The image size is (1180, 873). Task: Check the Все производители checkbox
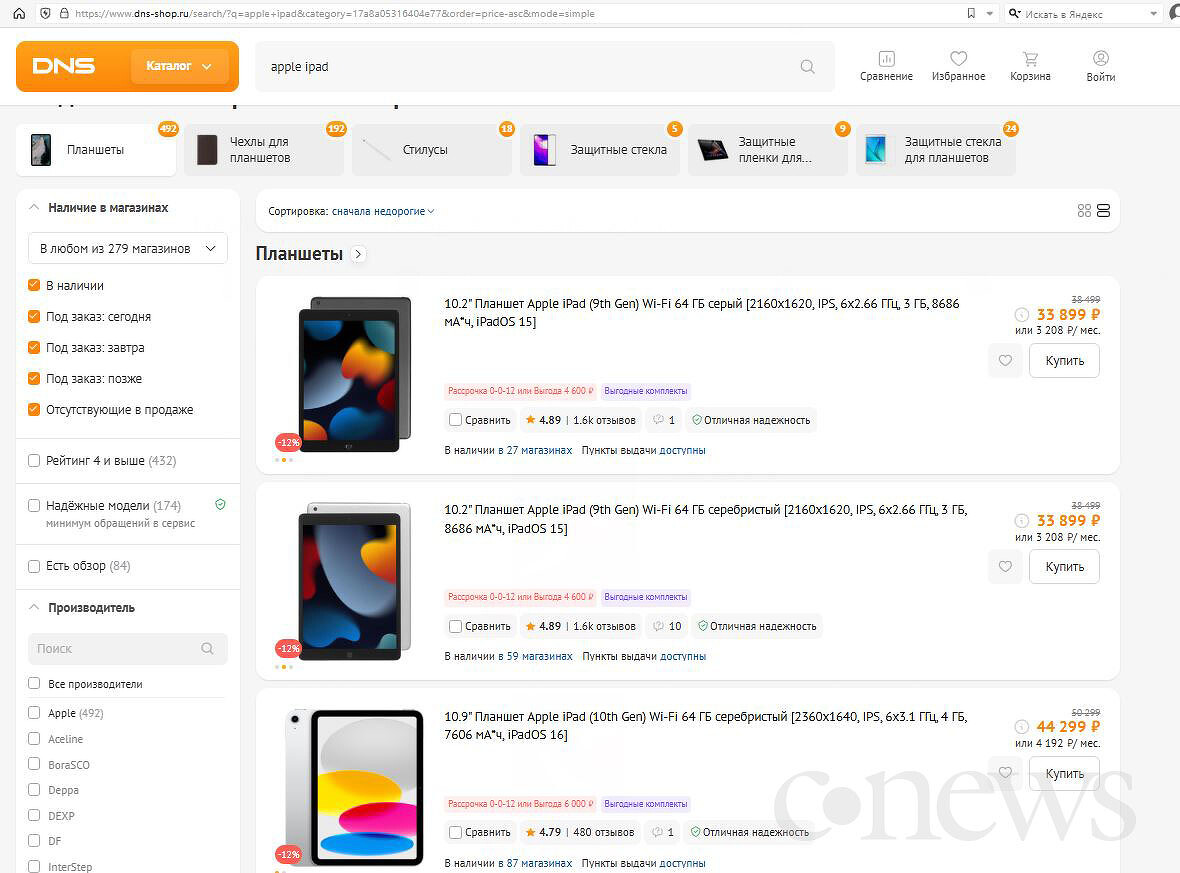point(34,683)
